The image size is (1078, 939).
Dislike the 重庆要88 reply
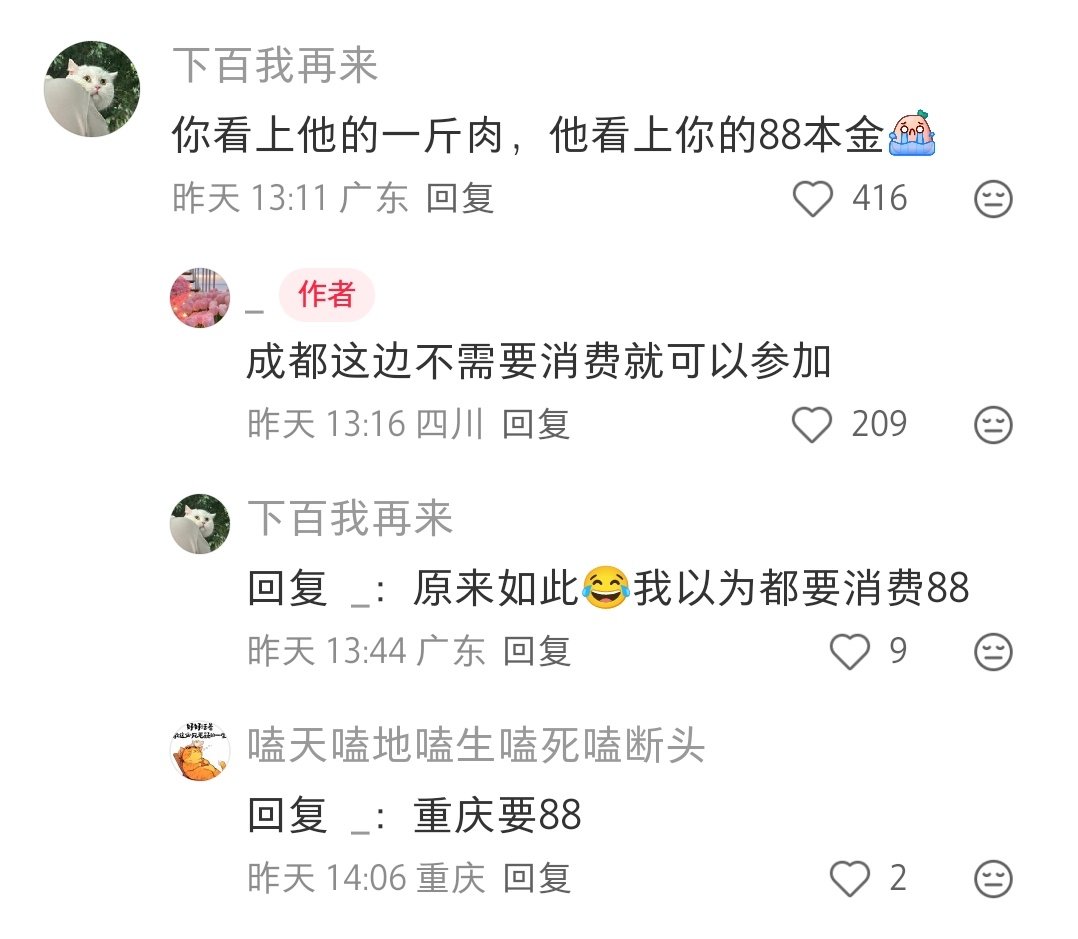(x=993, y=879)
